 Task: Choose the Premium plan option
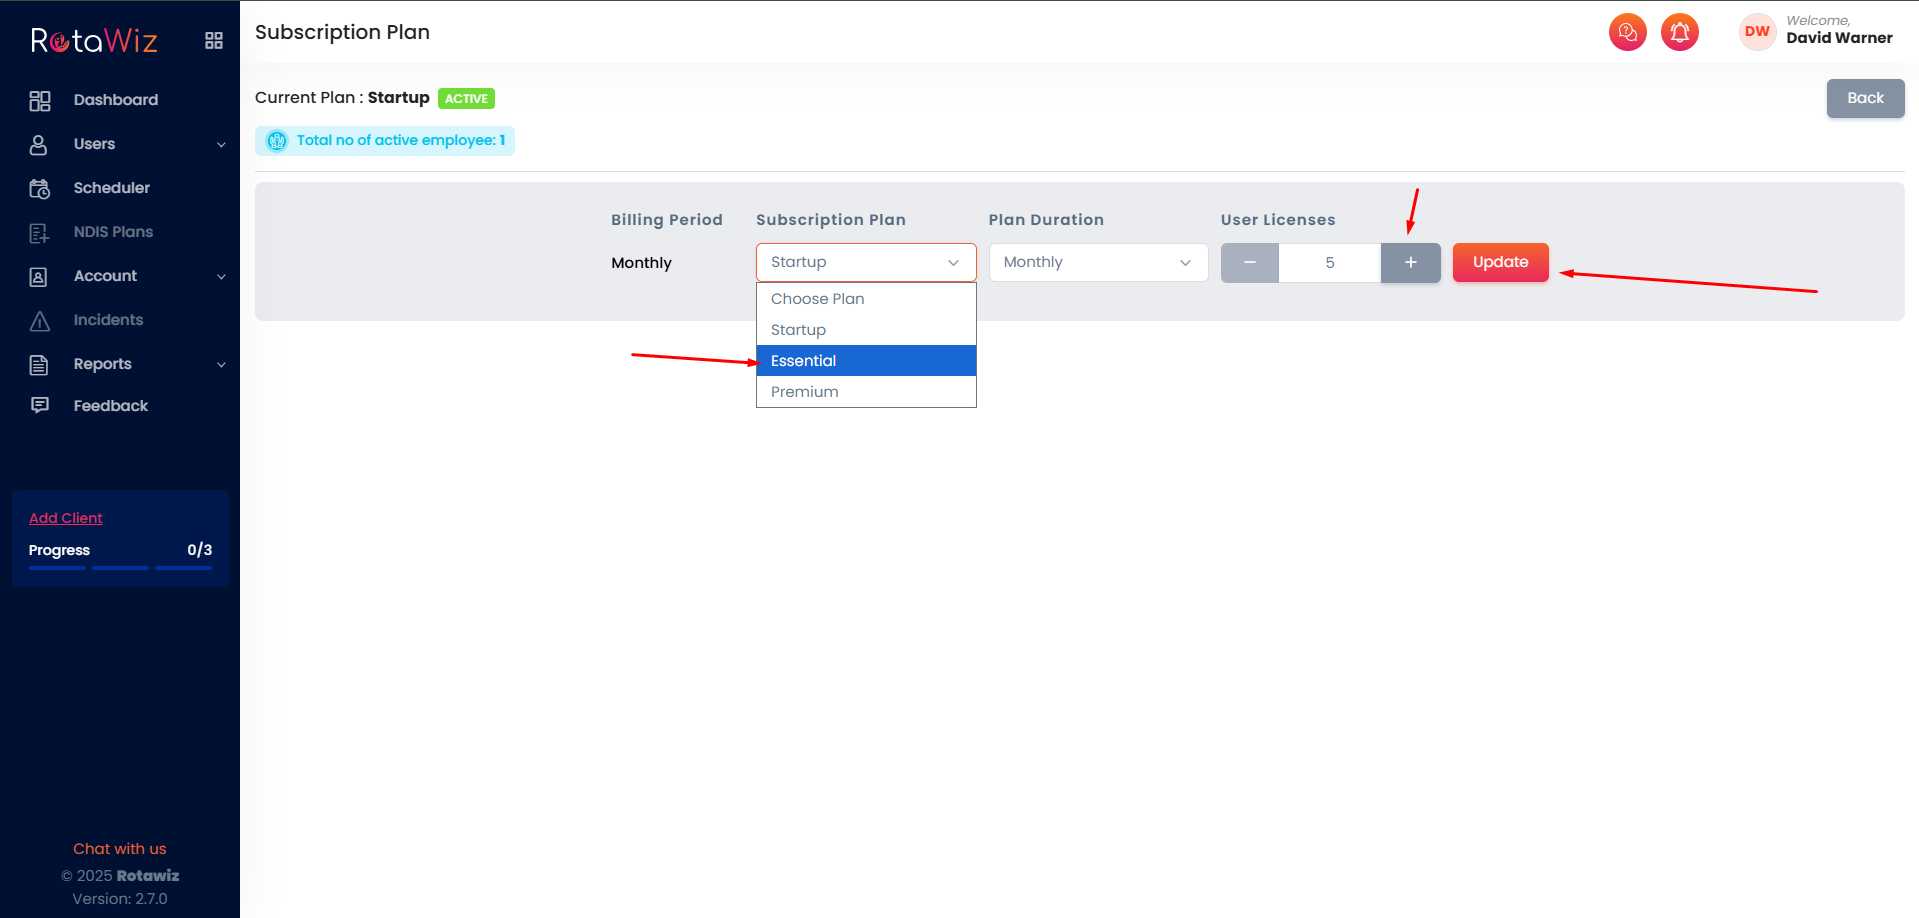point(865,392)
